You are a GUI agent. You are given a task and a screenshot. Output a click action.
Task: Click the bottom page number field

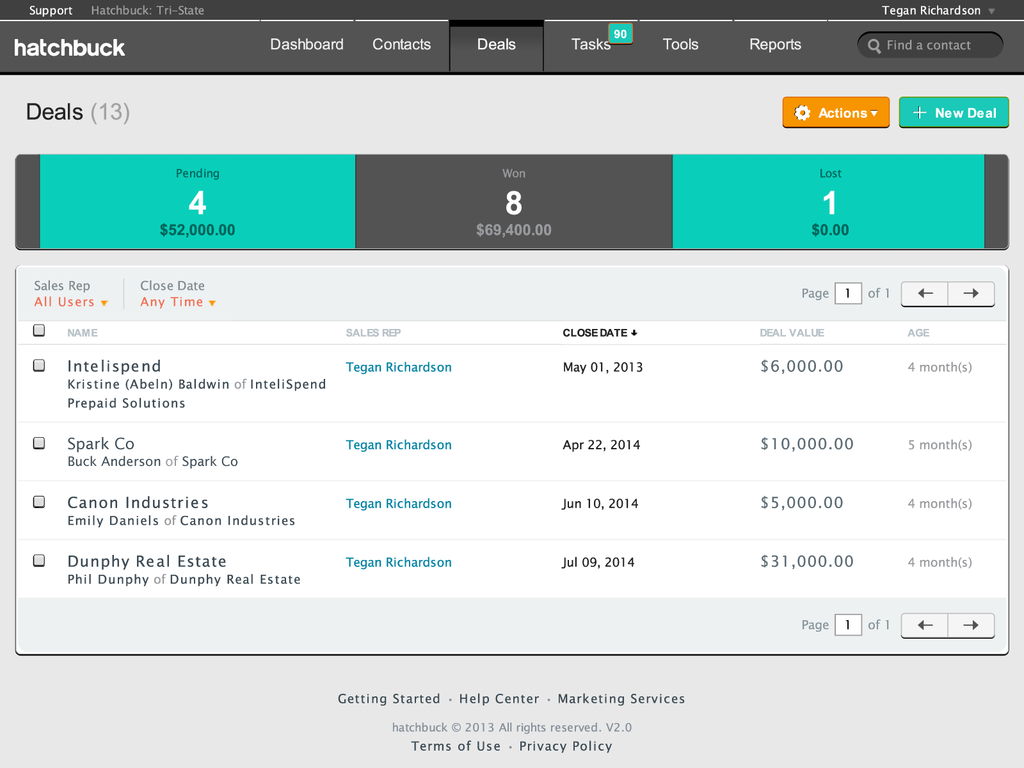click(x=848, y=625)
